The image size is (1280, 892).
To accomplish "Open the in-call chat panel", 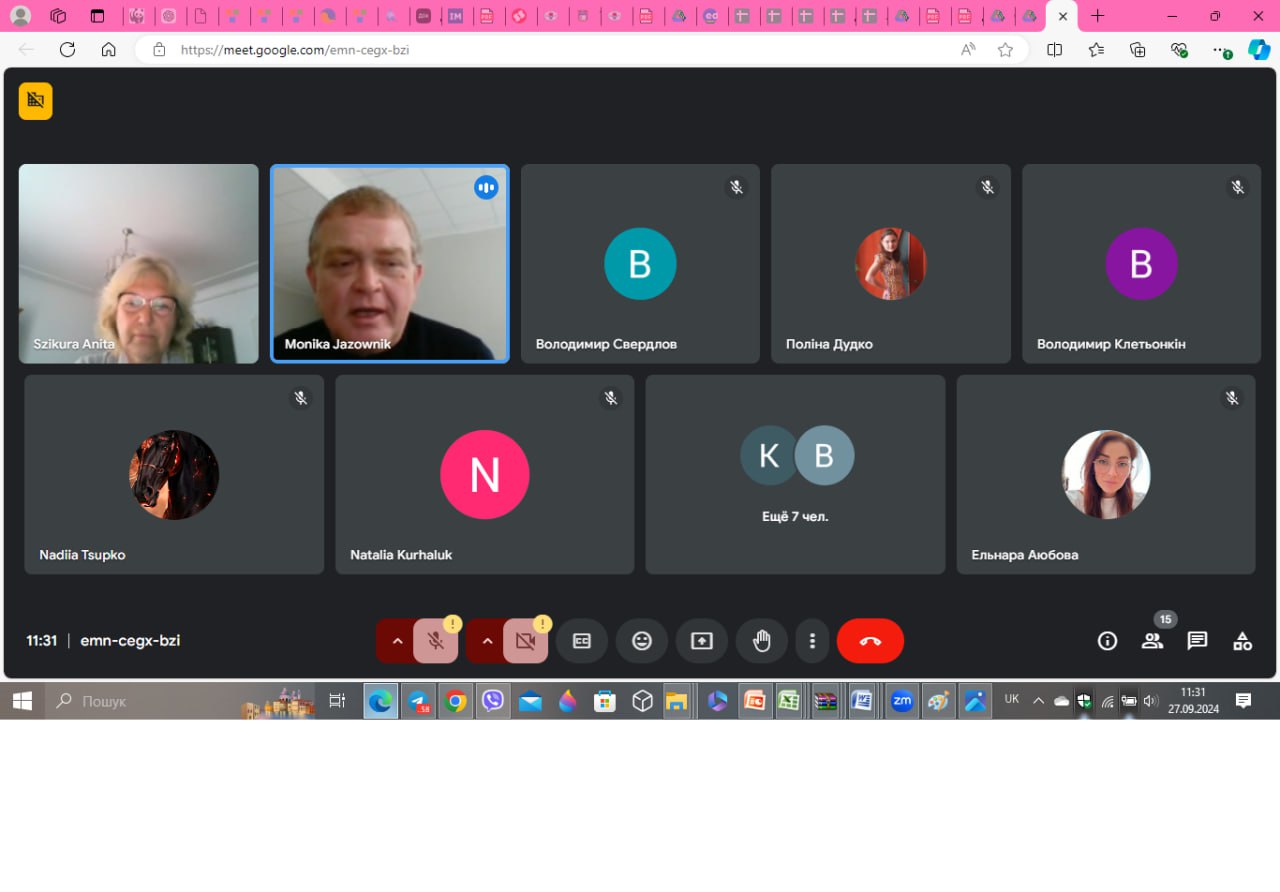I will [1197, 641].
